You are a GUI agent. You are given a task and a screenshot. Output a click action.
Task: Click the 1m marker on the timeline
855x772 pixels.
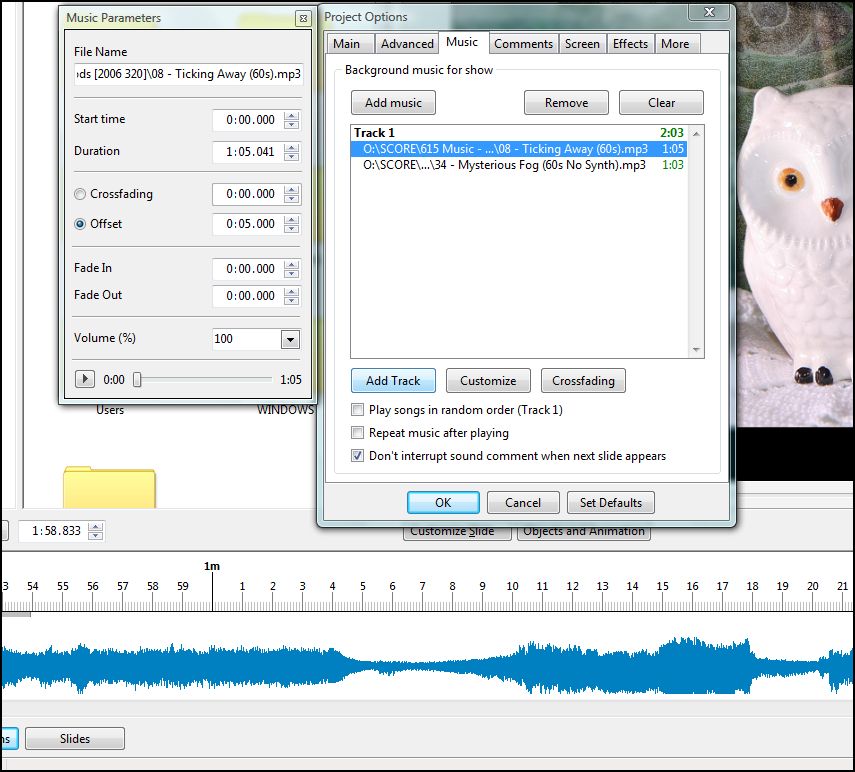click(212, 567)
